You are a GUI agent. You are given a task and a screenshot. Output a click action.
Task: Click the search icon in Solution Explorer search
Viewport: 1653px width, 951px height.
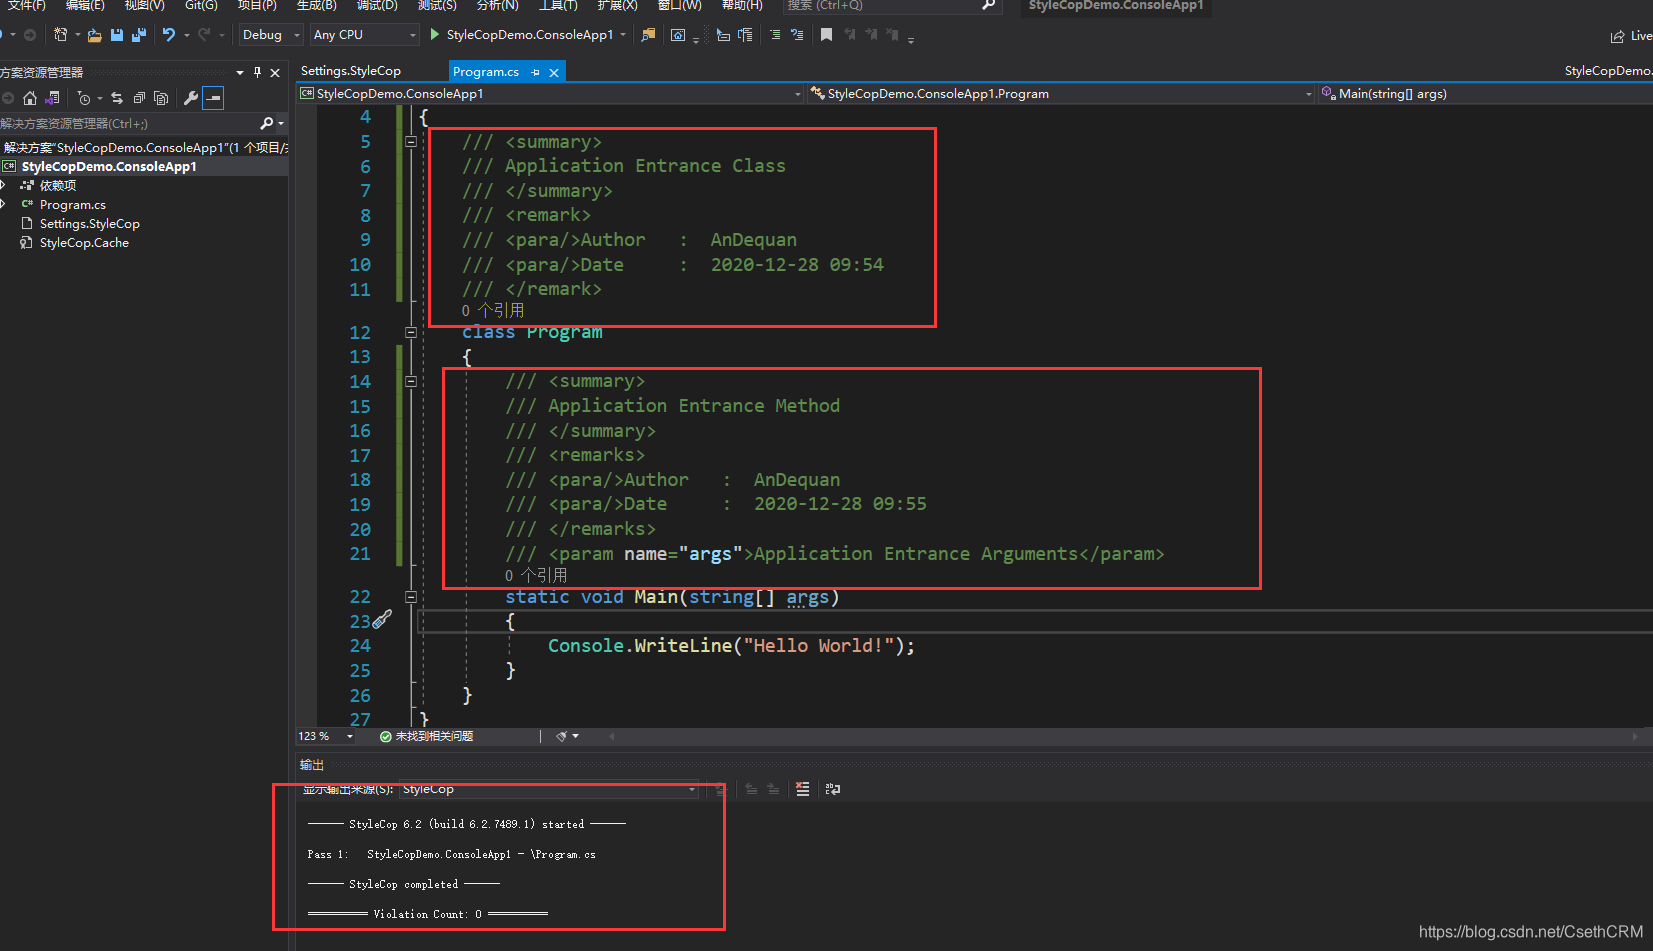266,124
